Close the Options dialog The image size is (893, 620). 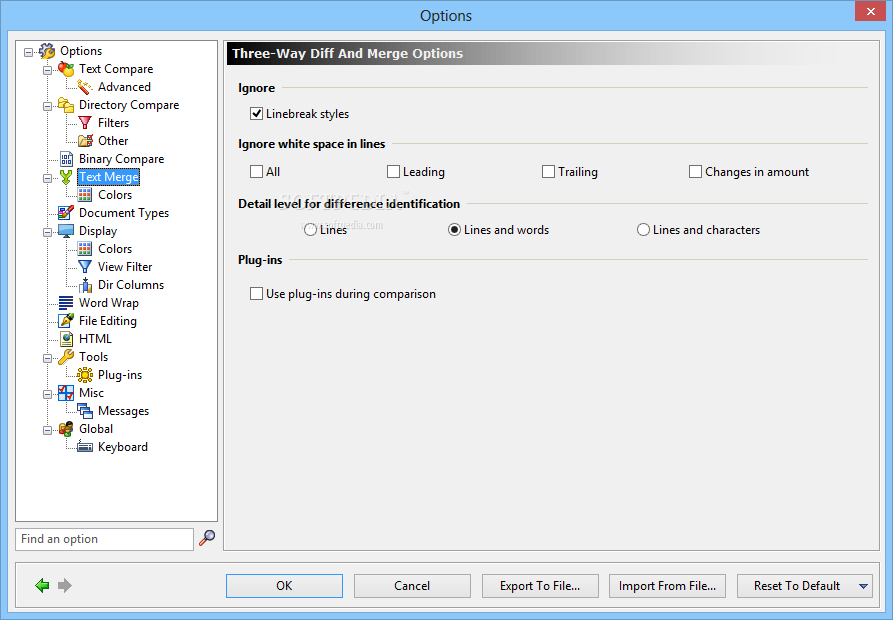[870, 11]
